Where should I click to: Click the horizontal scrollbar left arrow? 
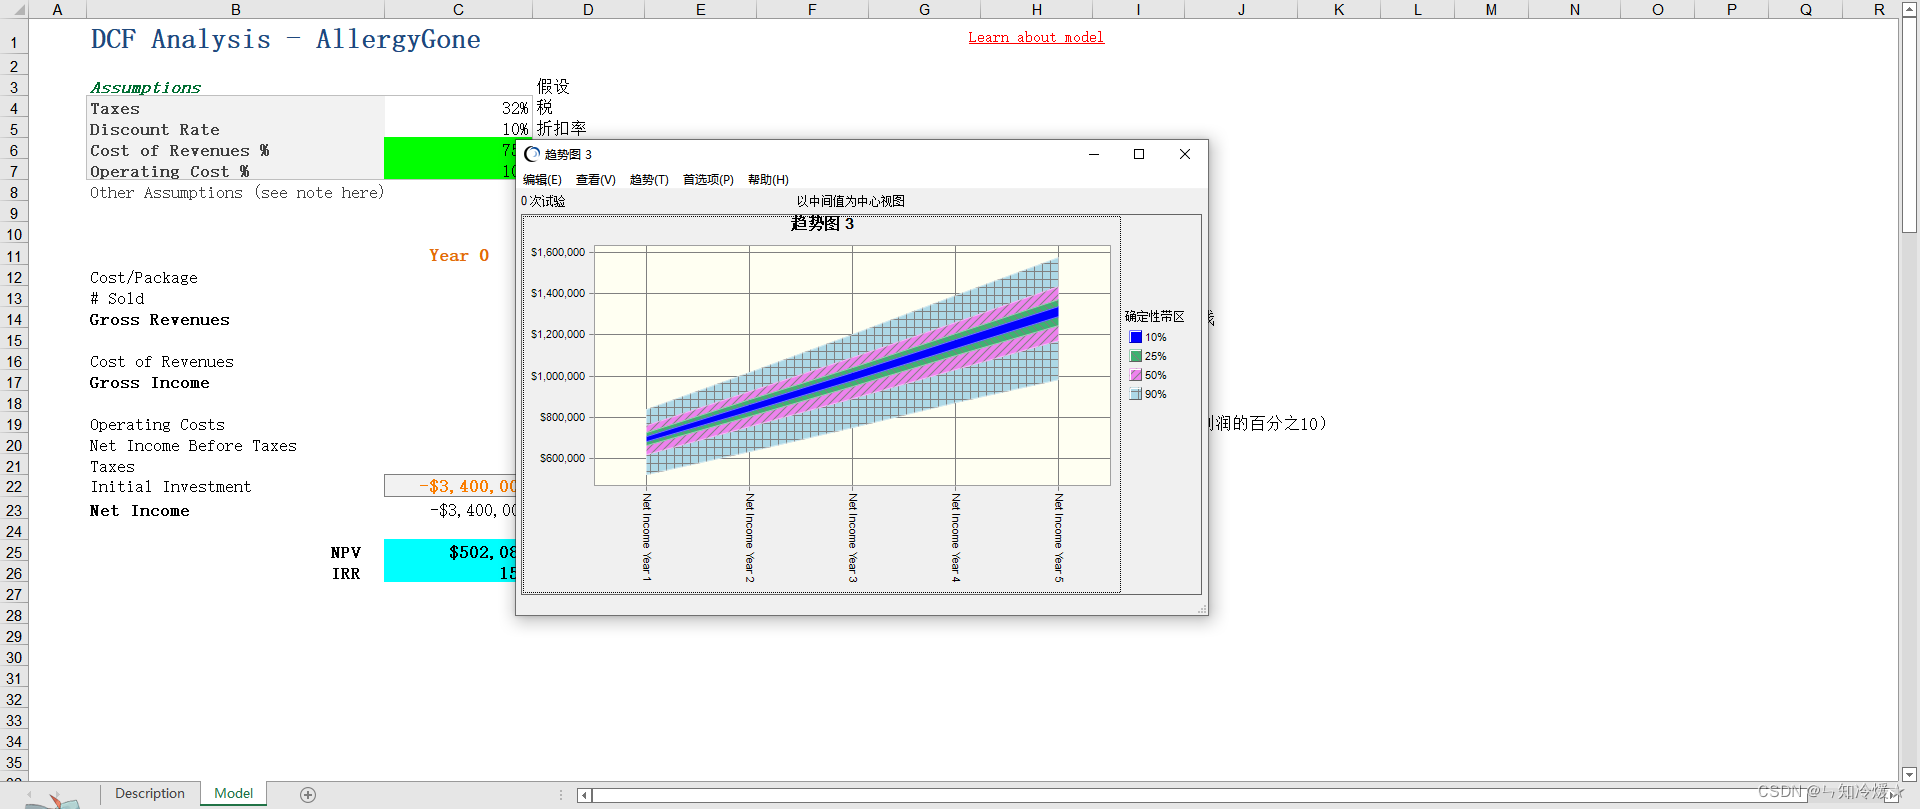coord(585,795)
